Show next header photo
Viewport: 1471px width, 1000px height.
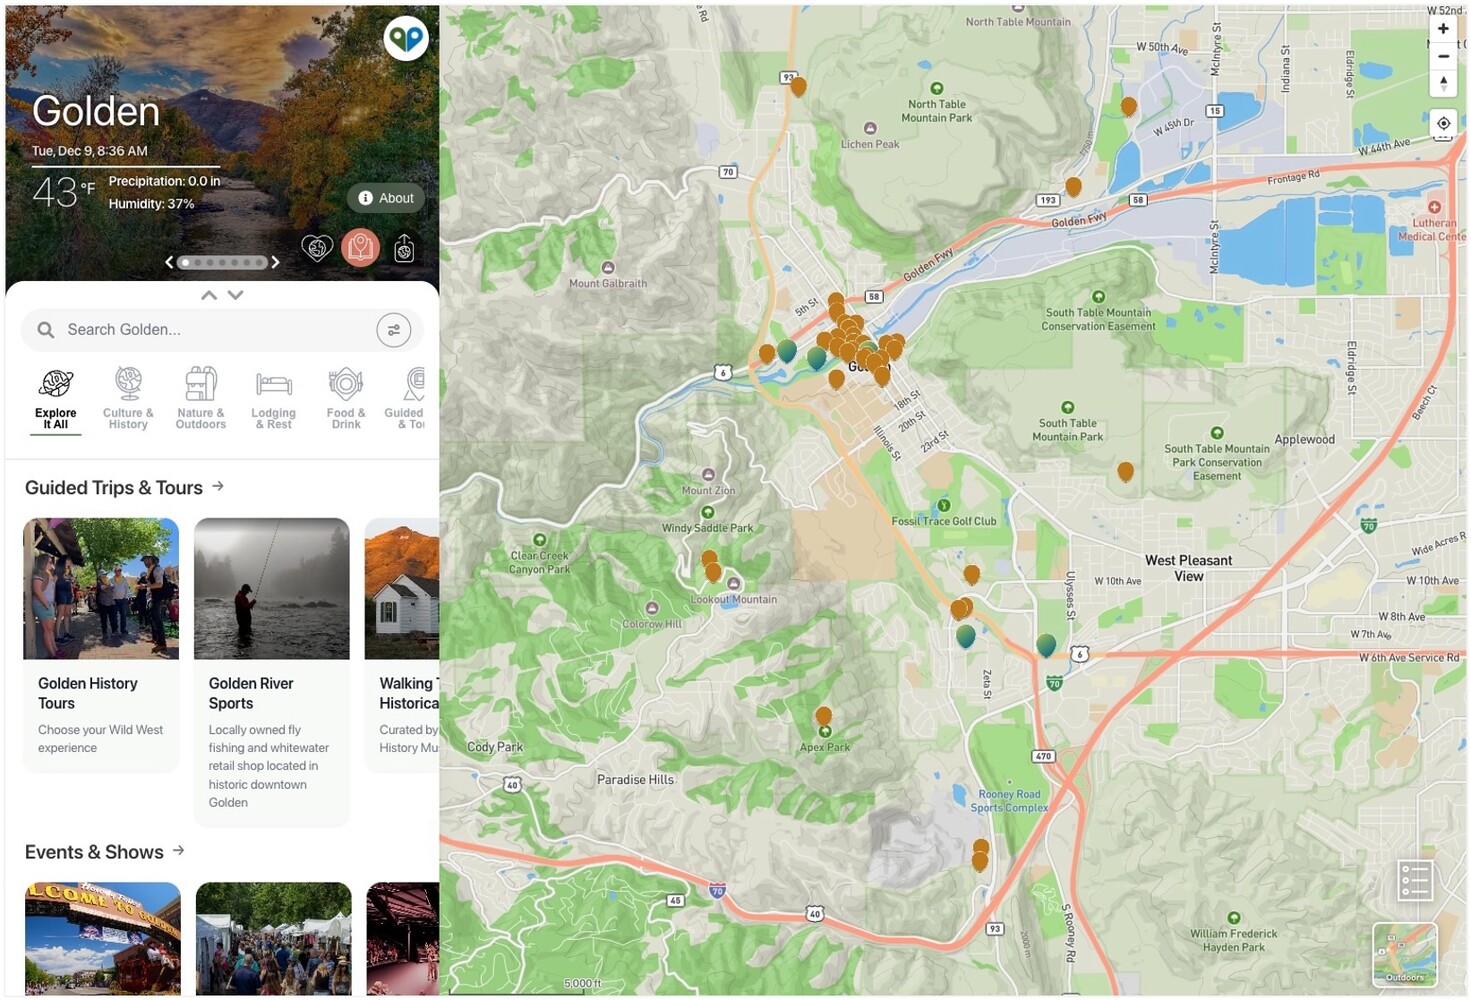(275, 262)
